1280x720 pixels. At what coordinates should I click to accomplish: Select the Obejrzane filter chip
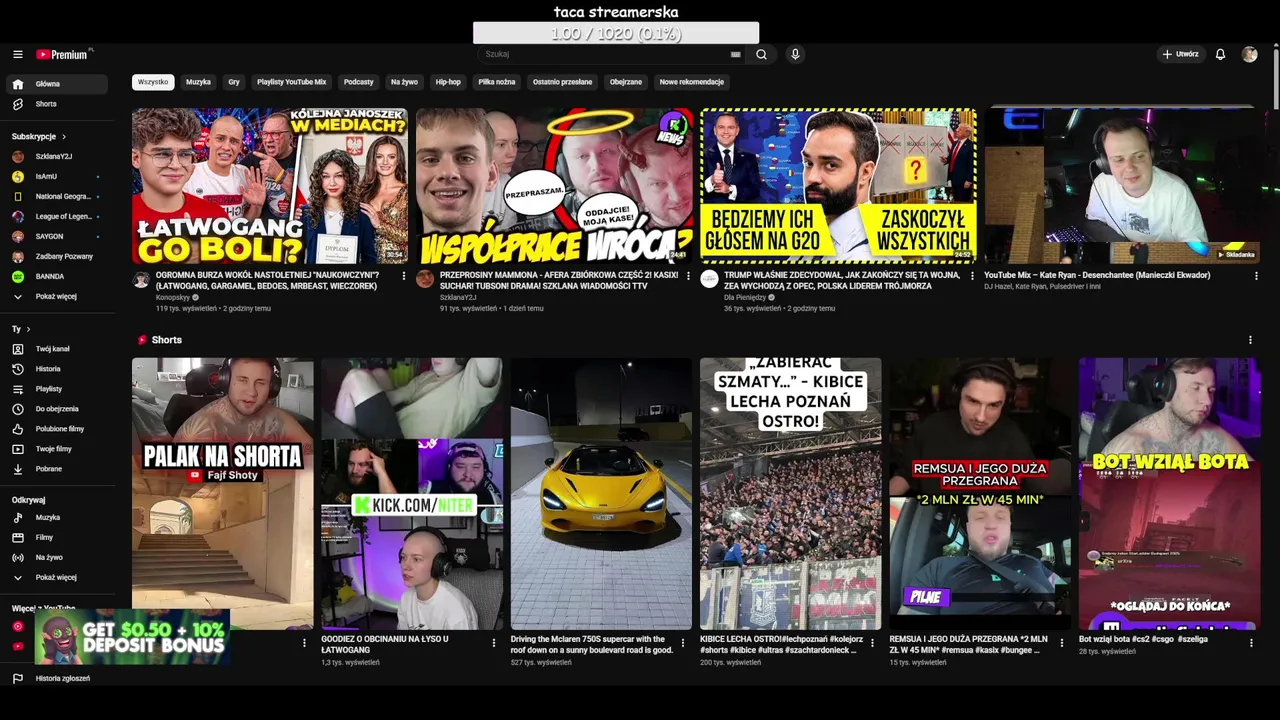click(x=626, y=82)
